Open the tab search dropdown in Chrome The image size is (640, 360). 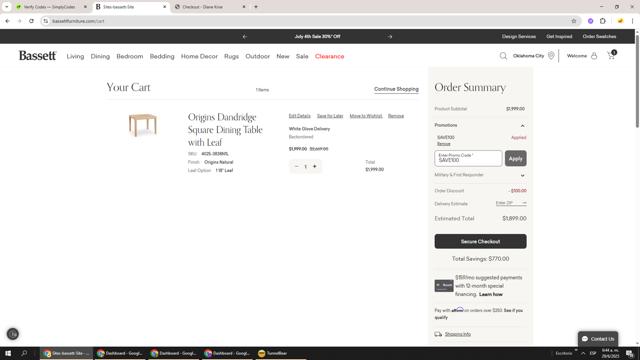(x=7, y=7)
